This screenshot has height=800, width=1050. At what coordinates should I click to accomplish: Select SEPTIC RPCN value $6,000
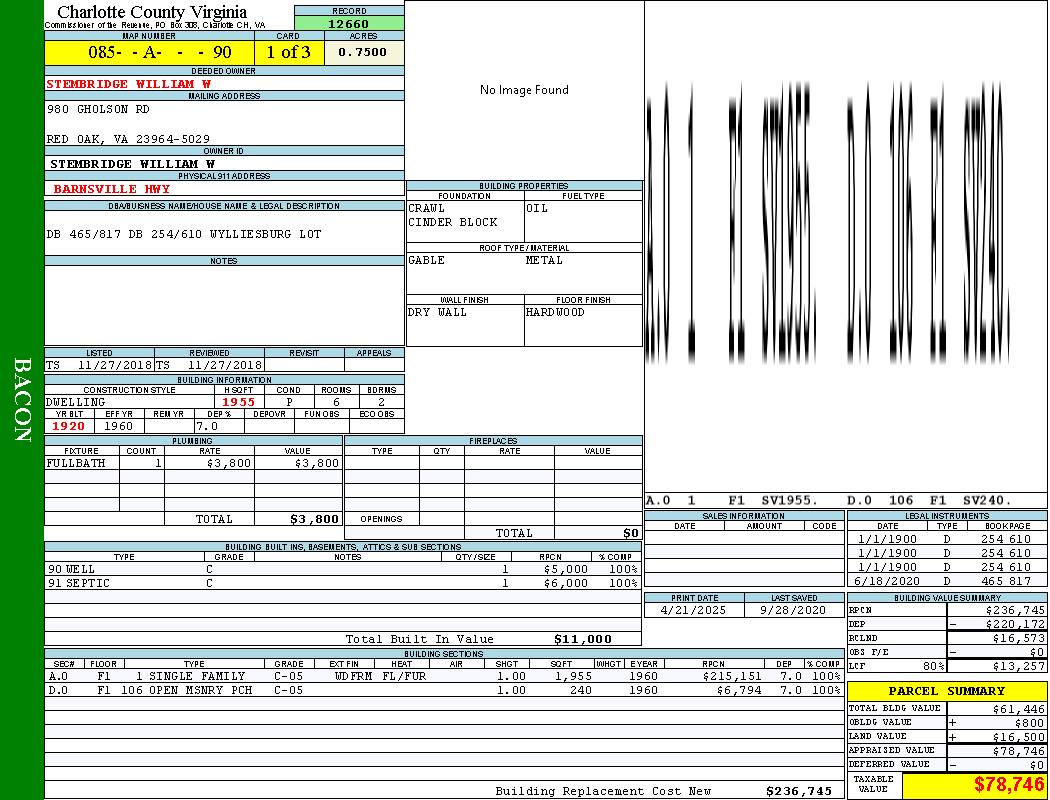pos(566,583)
